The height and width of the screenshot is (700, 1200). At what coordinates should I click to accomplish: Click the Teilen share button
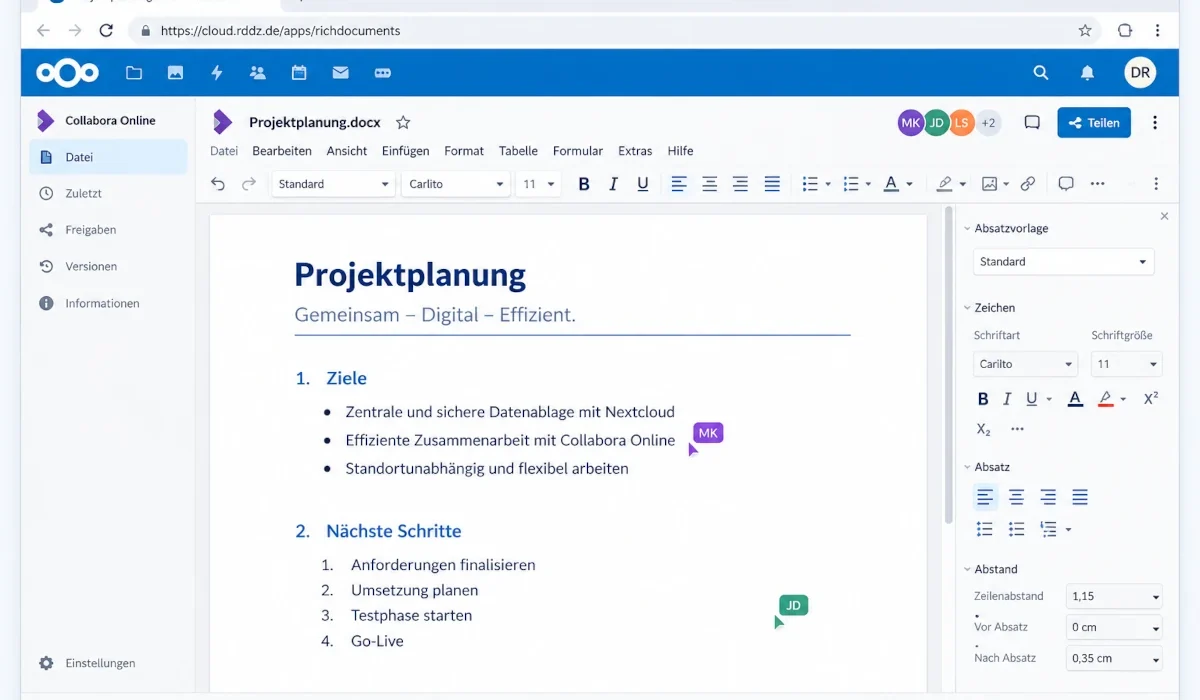(x=1094, y=123)
